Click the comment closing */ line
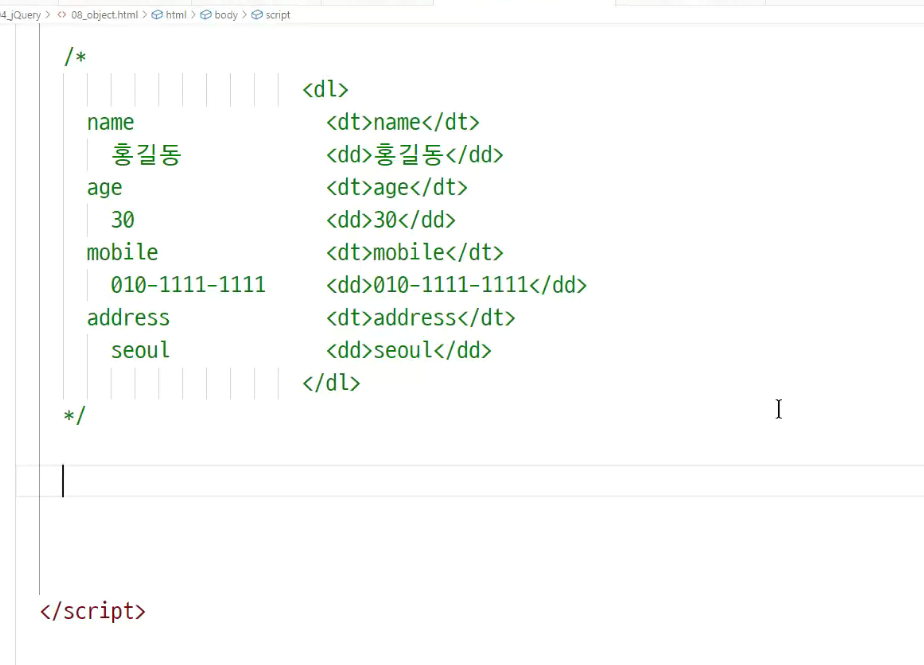Image resolution: width=924 pixels, height=665 pixels. [x=75, y=416]
